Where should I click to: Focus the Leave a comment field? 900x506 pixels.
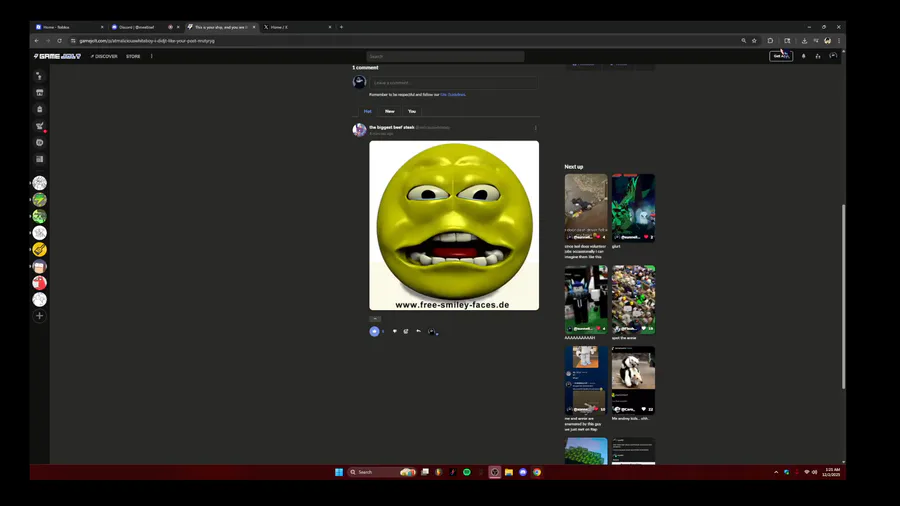pos(453,83)
